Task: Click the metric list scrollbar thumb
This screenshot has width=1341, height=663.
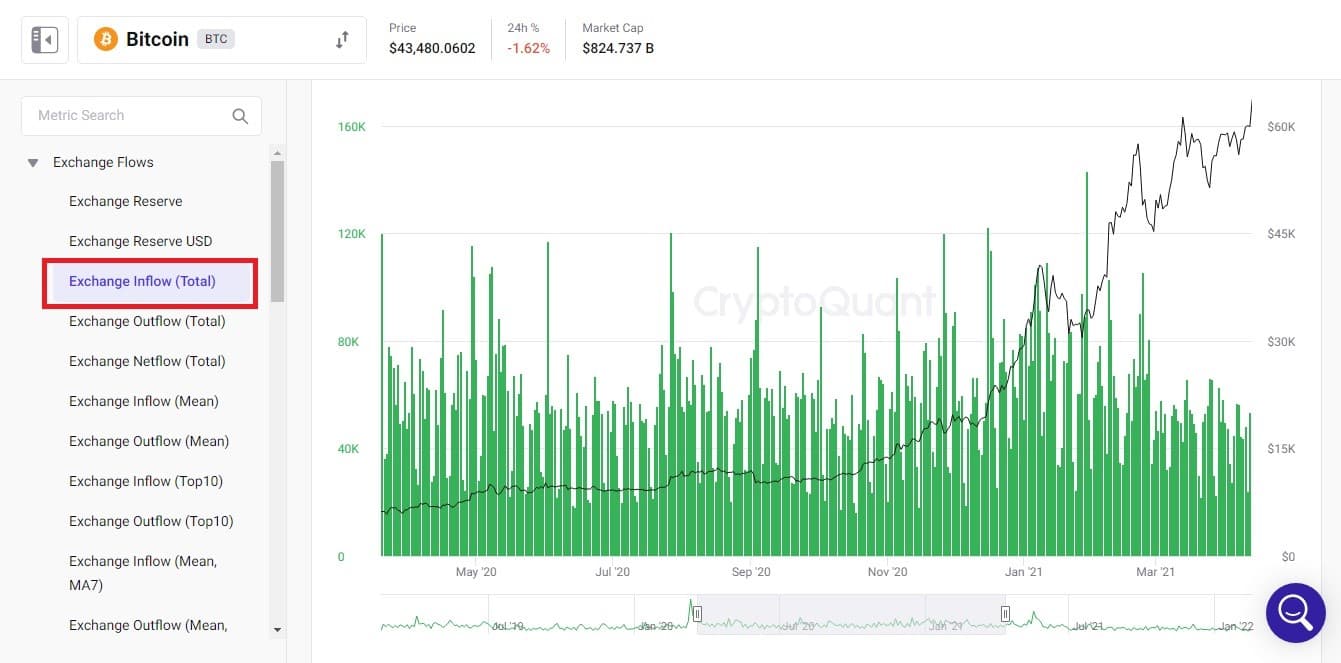Action: pos(278,231)
